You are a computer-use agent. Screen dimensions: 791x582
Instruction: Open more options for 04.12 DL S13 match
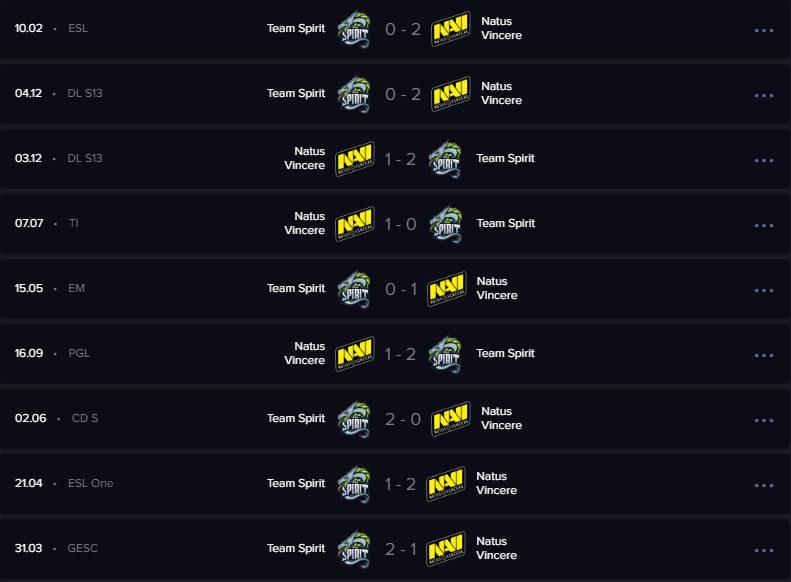pos(764,95)
